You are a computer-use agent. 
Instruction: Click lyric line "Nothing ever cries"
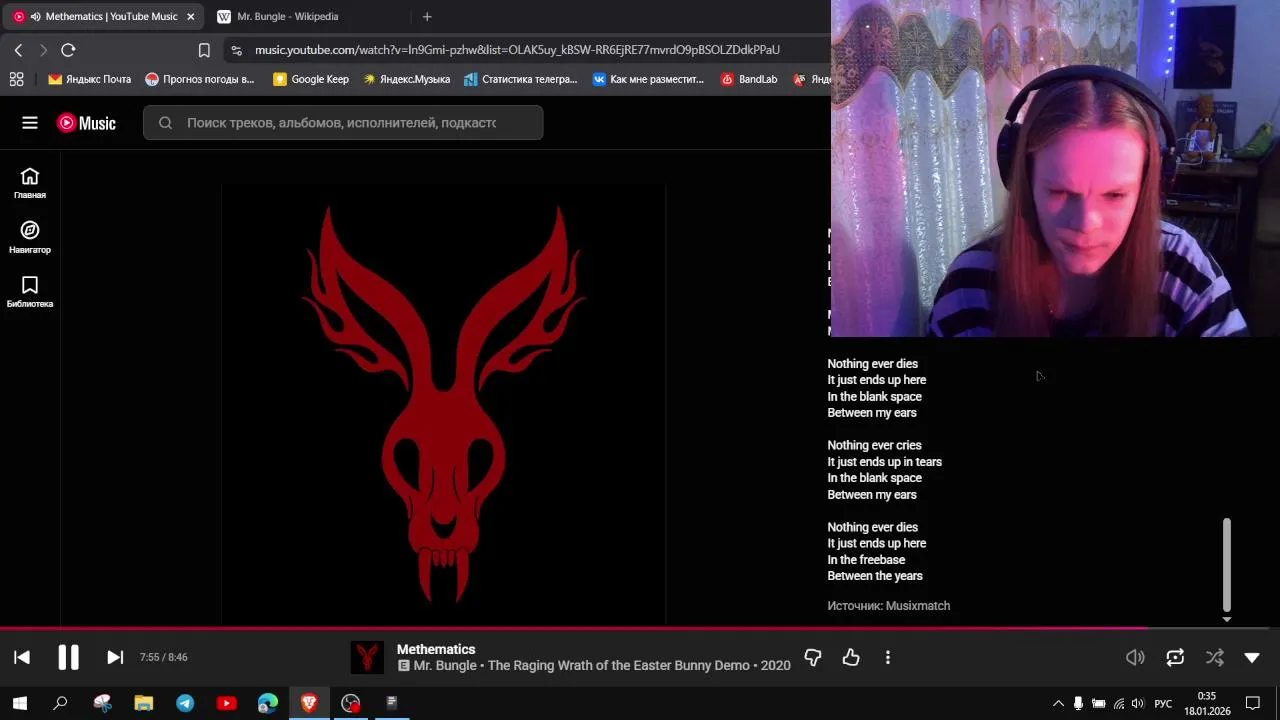874,445
